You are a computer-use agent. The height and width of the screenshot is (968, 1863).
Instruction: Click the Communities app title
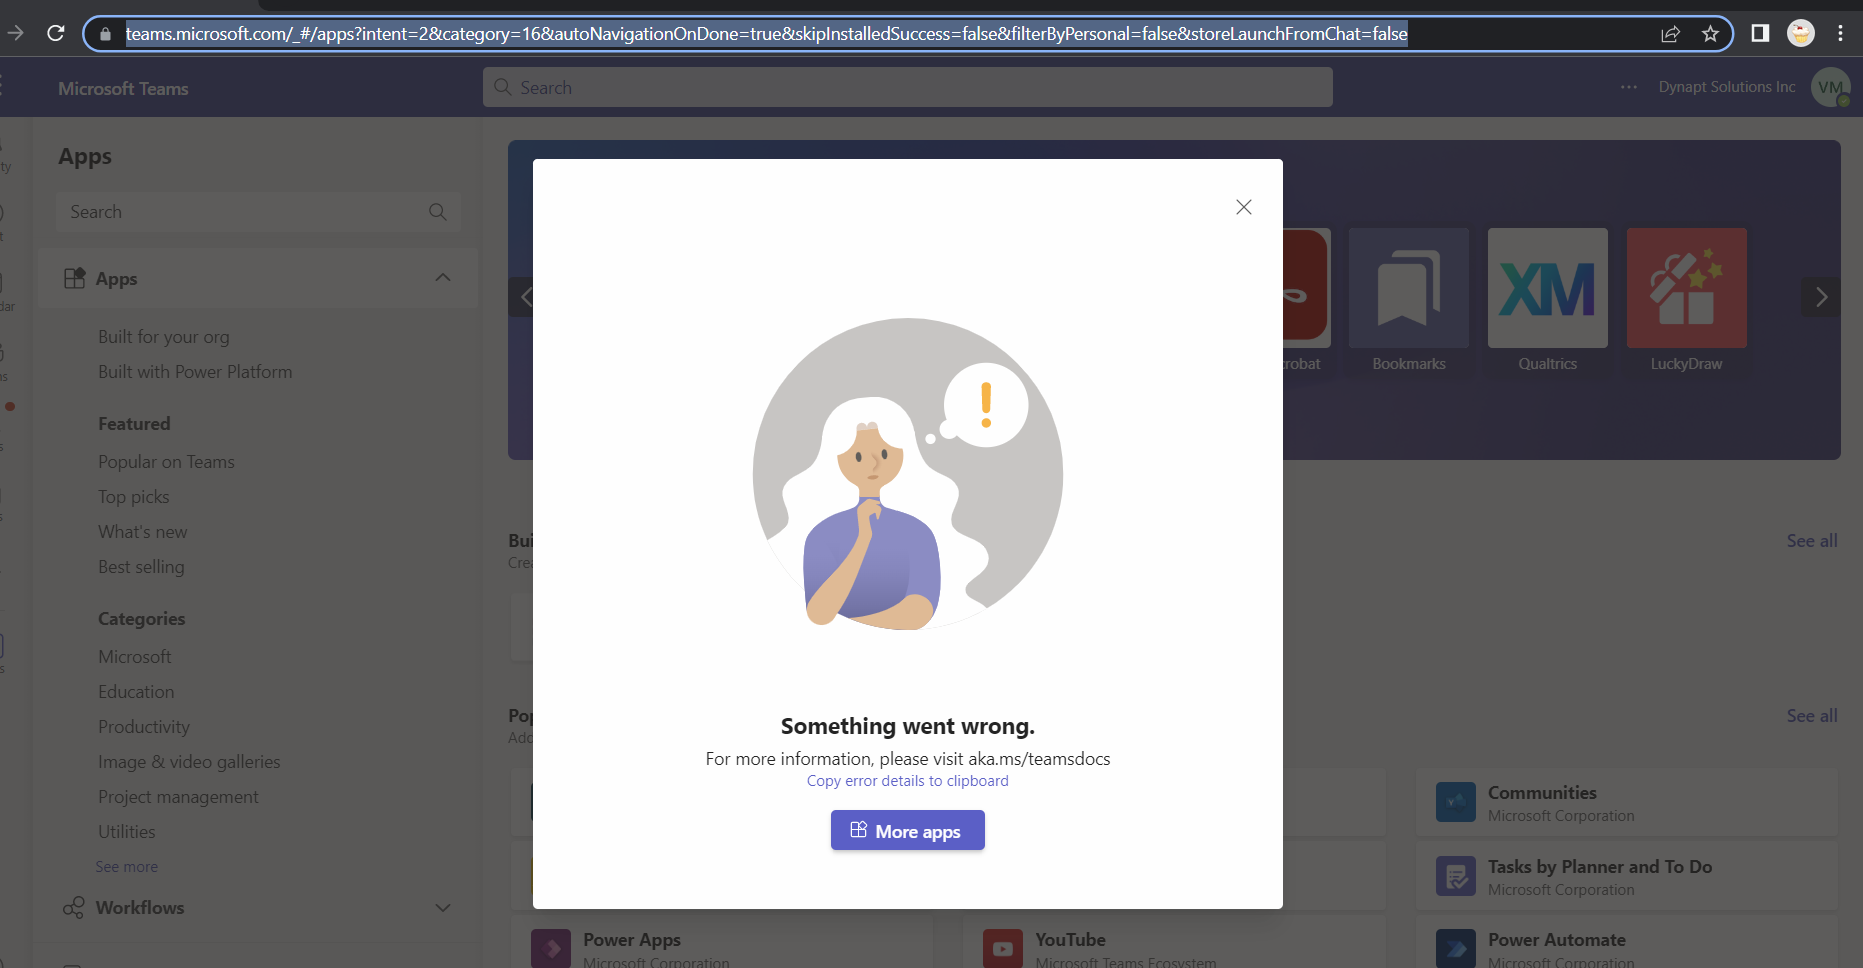[1542, 793]
